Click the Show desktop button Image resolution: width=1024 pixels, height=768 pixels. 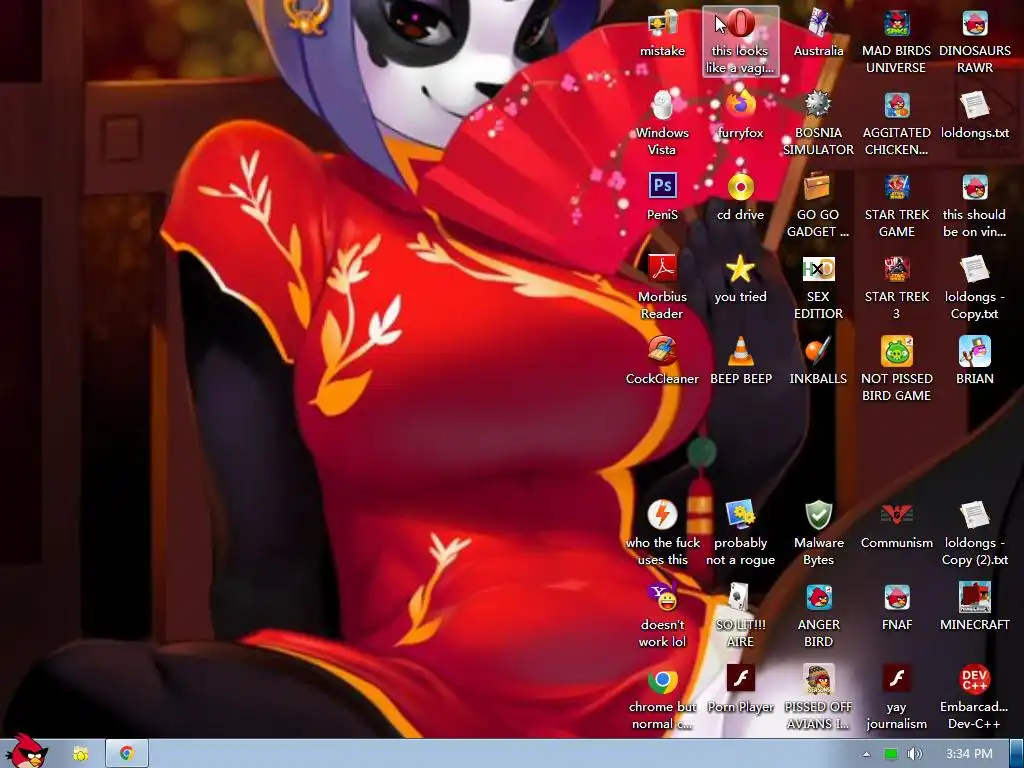coord(1017,754)
